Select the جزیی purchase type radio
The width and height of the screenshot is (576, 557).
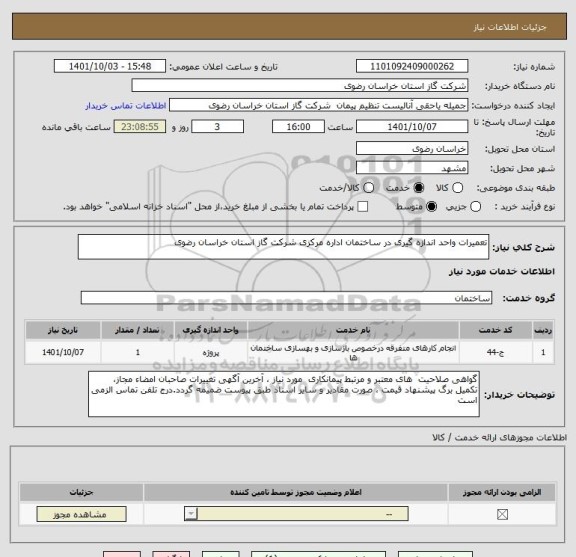click(x=475, y=206)
